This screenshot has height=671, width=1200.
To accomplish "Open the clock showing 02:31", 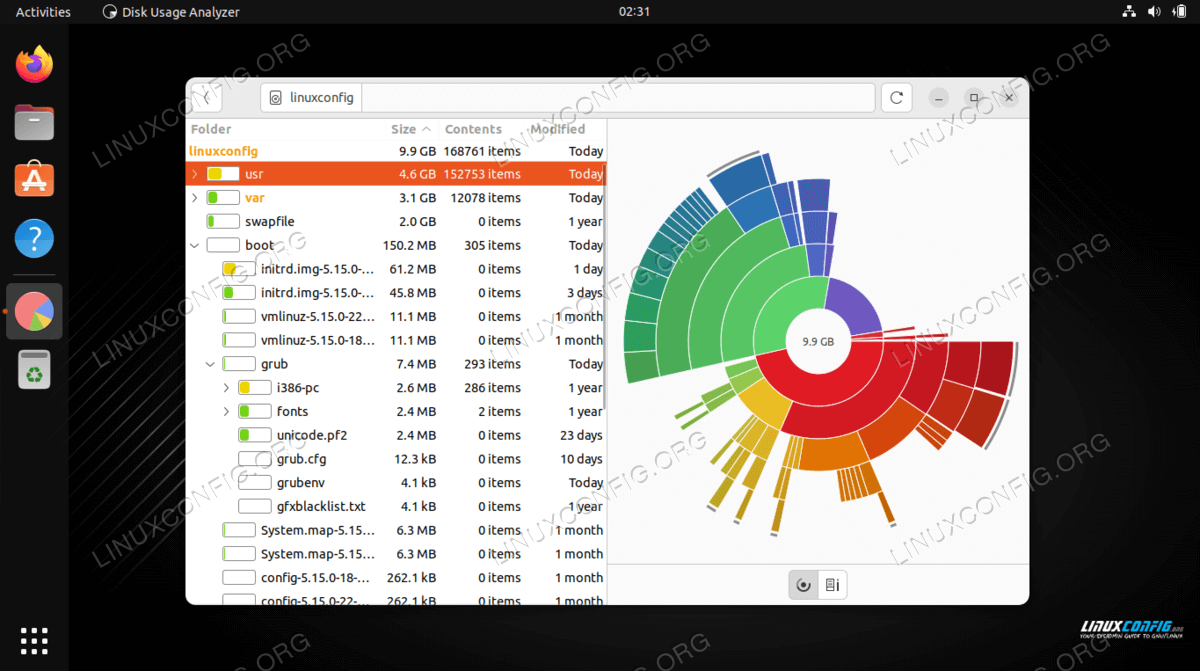I will pyautogui.click(x=634, y=12).
